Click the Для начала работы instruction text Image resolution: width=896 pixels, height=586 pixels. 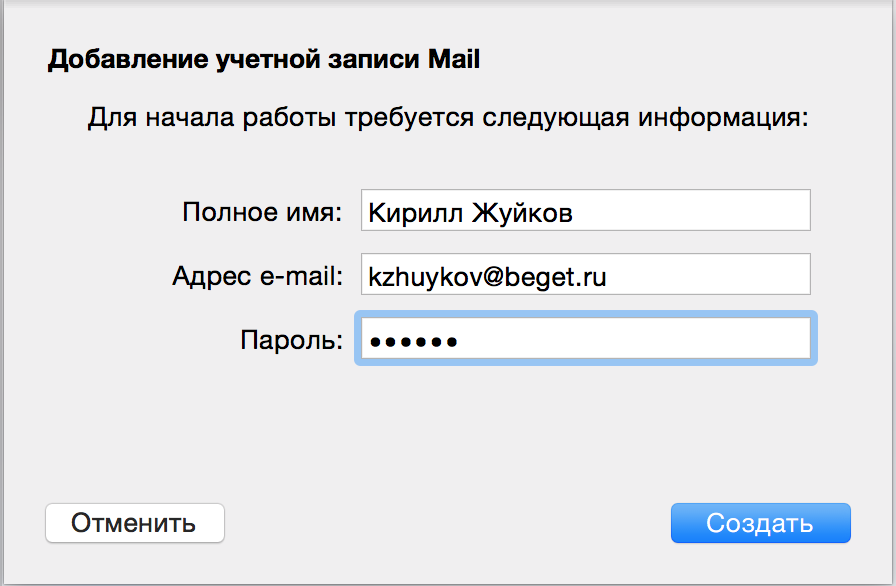click(x=448, y=118)
